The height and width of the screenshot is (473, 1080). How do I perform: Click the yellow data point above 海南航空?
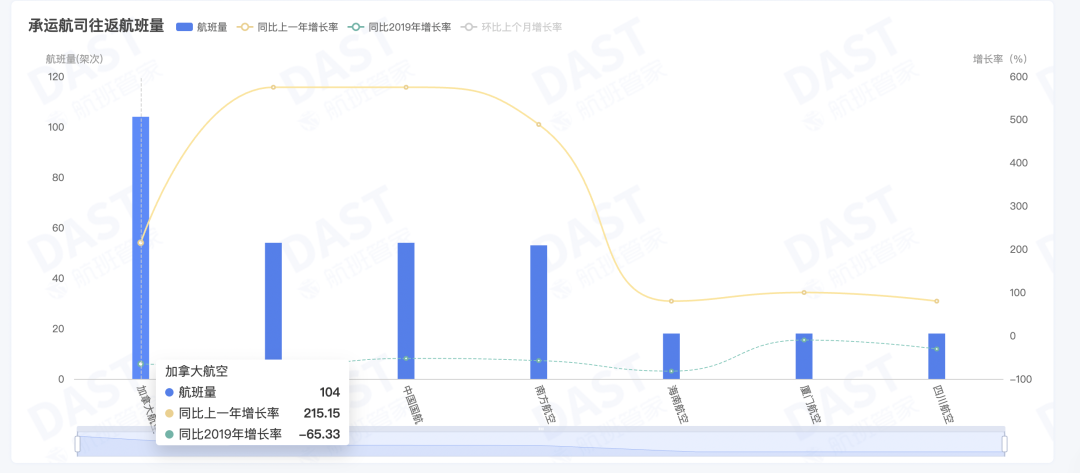[671, 301]
